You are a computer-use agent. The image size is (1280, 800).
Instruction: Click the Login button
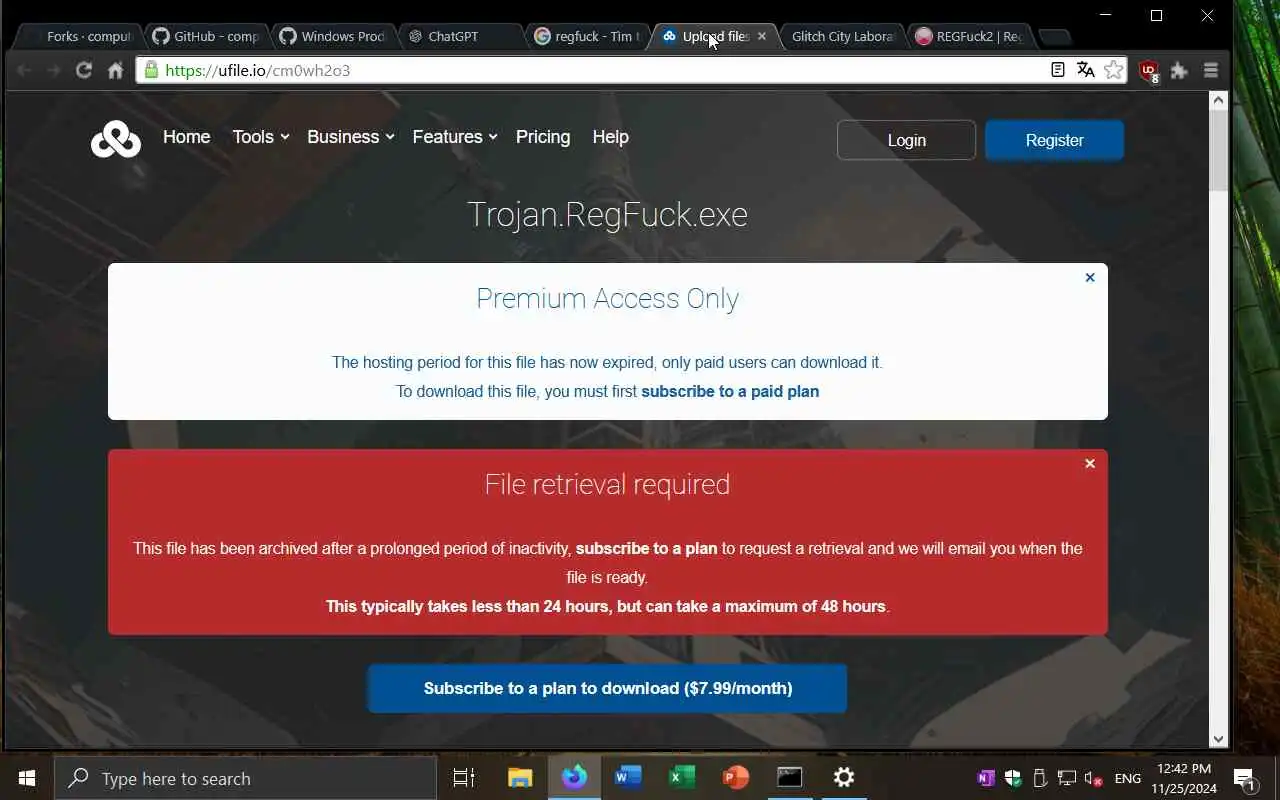click(x=906, y=140)
